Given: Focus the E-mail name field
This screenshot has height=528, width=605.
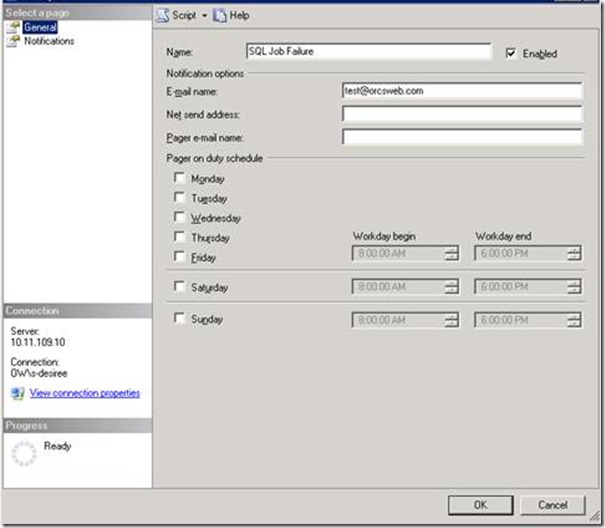Looking at the screenshot, I should [461, 91].
